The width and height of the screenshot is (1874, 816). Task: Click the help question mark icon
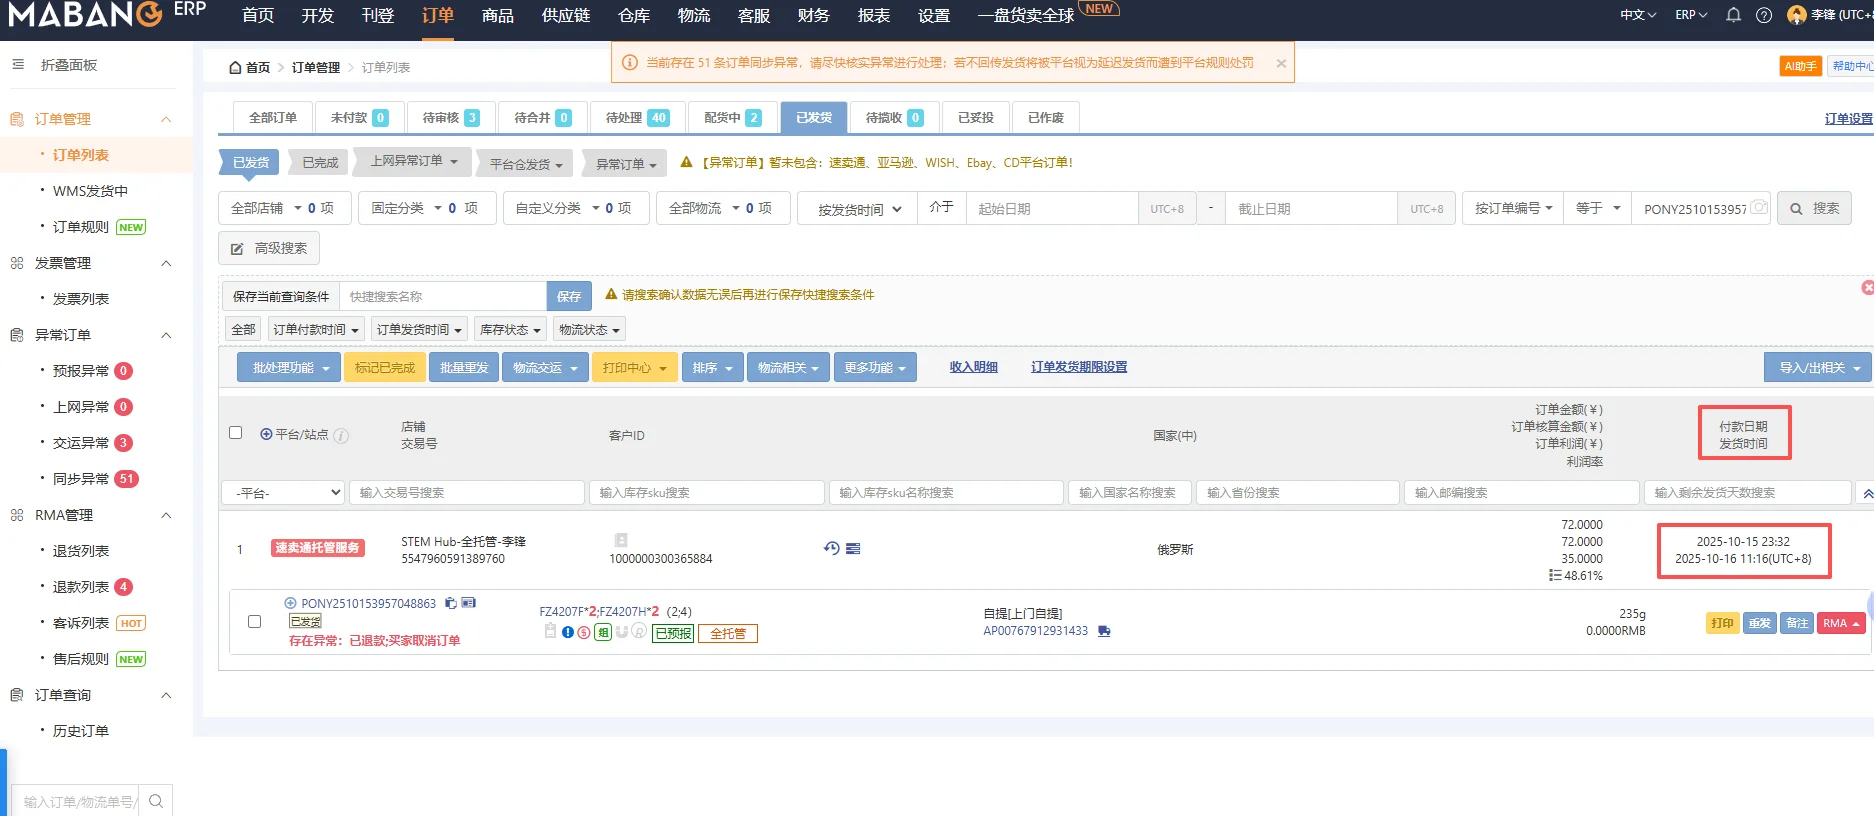click(x=1764, y=15)
